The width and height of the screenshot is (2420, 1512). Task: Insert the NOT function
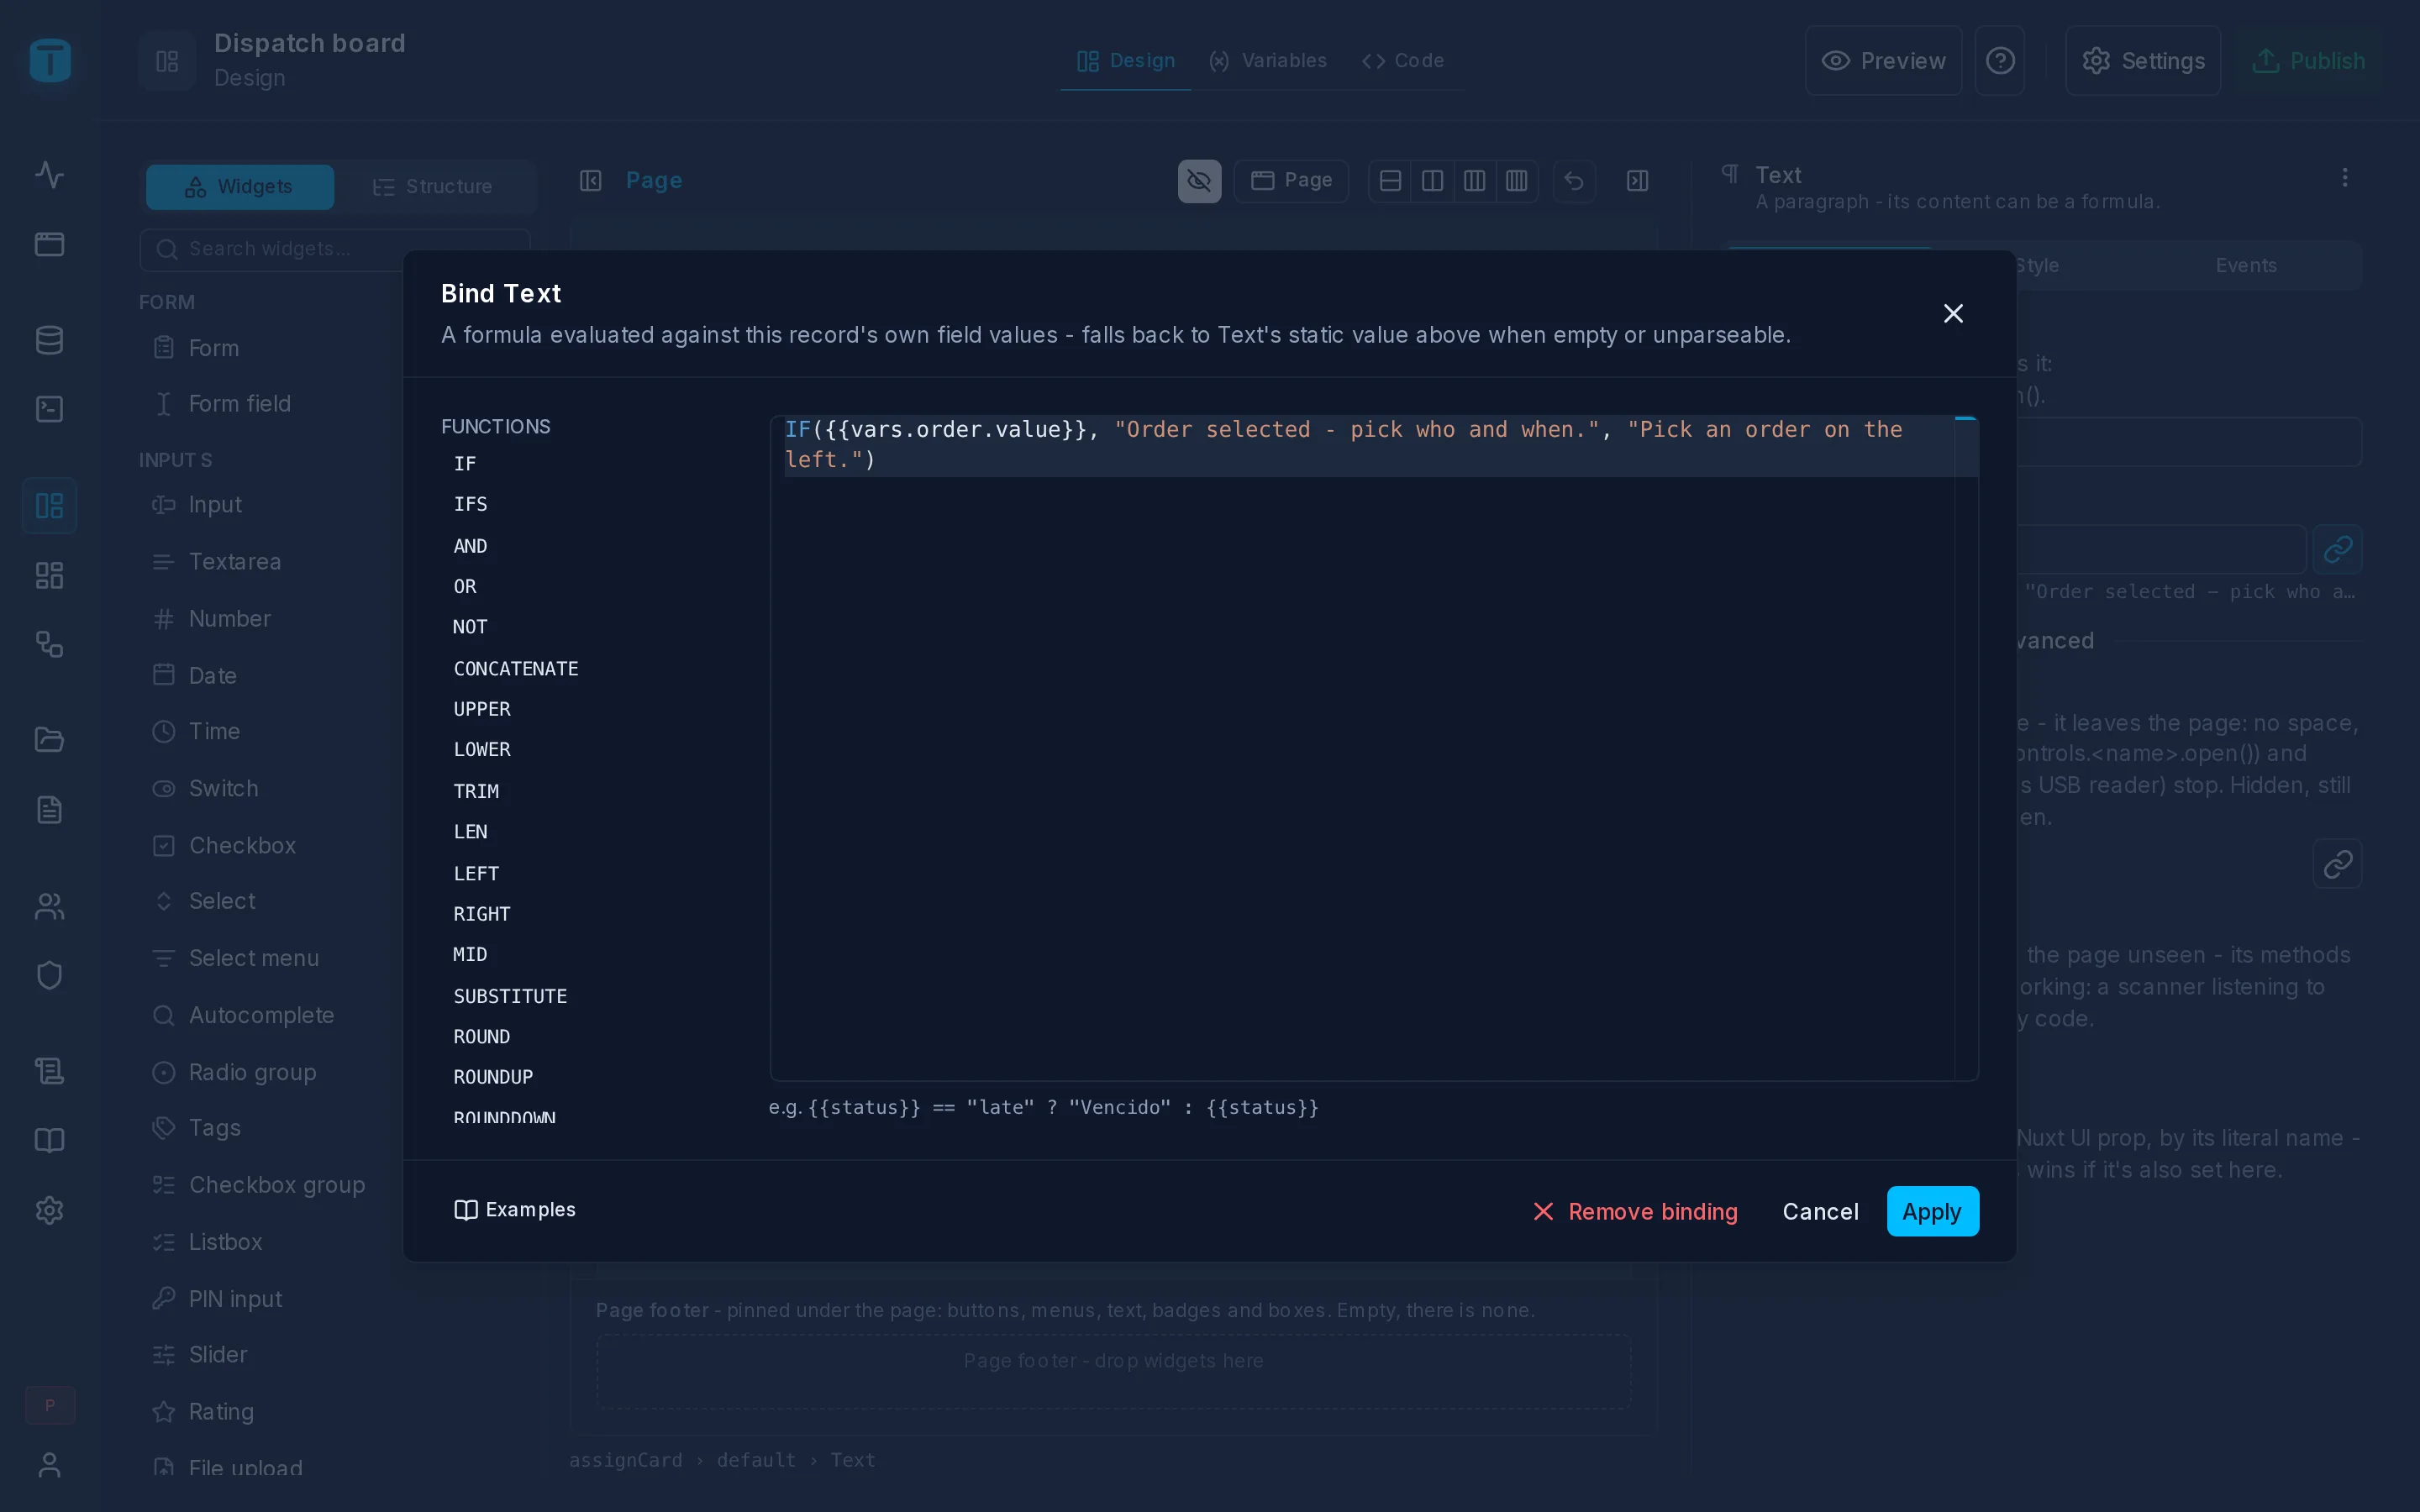pos(470,627)
